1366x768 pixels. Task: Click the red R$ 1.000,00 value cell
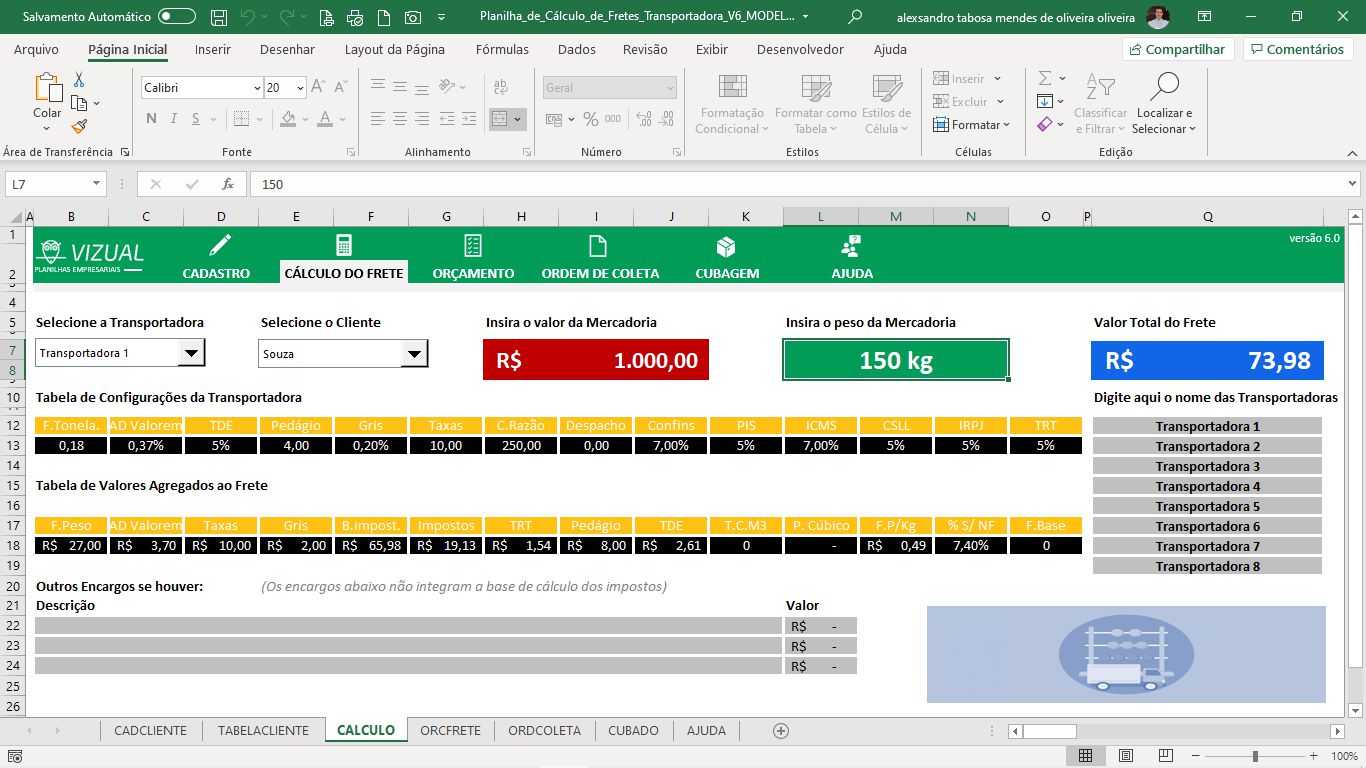pyautogui.click(x=596, y=360)
